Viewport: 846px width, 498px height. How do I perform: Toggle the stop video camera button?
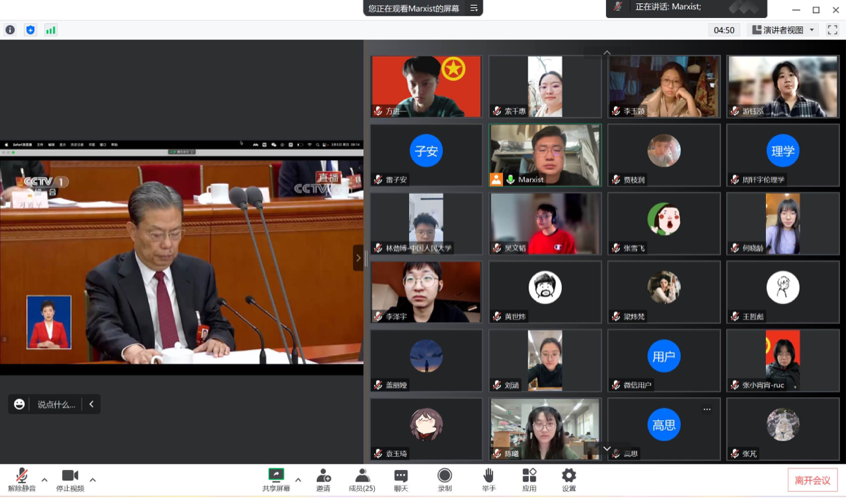(69, 477)
